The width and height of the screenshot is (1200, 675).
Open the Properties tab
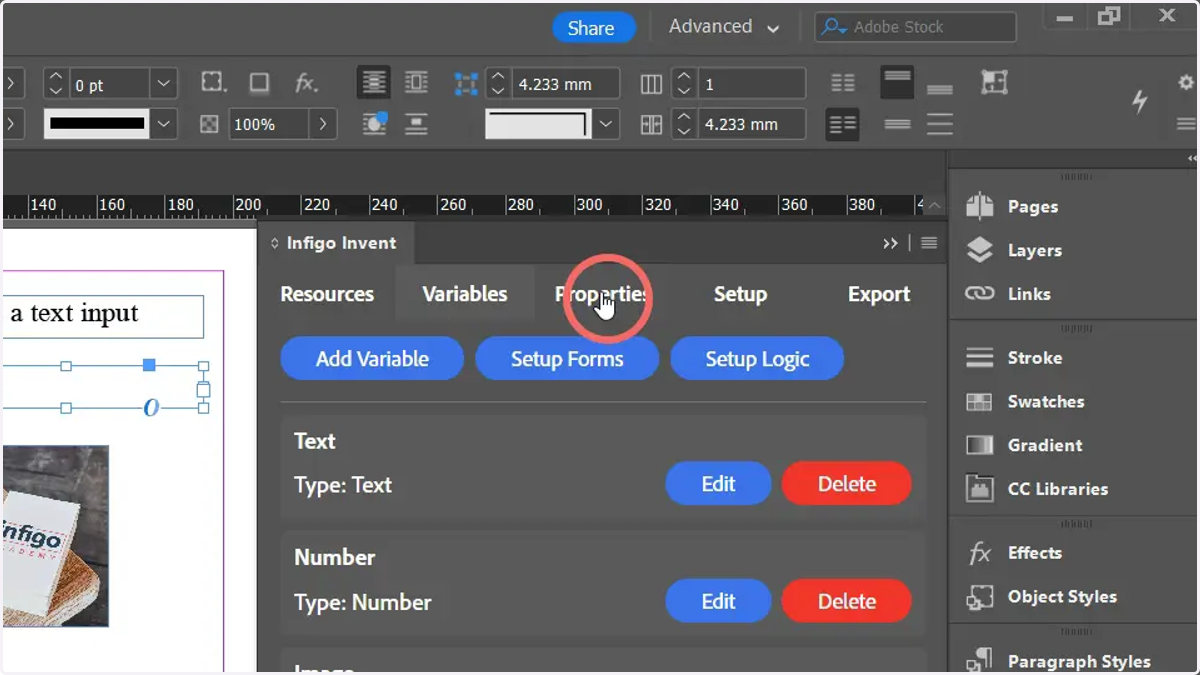pos(603,294)
